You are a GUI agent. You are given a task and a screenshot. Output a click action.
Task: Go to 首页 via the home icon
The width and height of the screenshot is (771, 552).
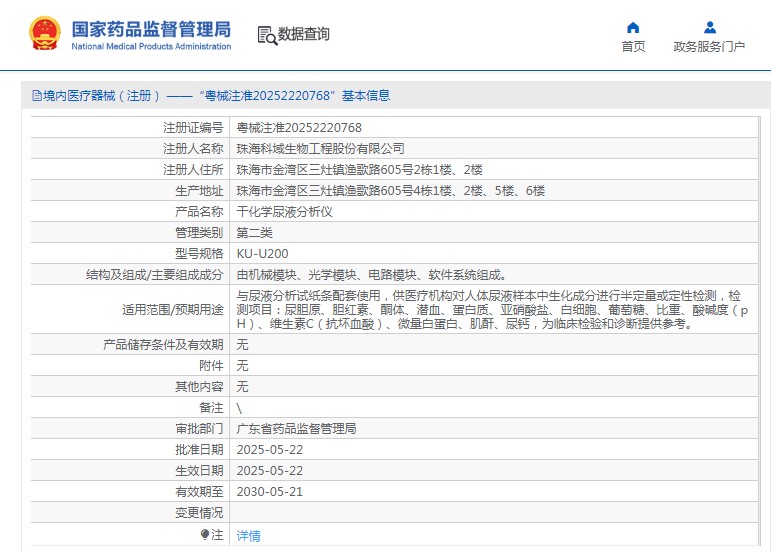coord(633,27)
